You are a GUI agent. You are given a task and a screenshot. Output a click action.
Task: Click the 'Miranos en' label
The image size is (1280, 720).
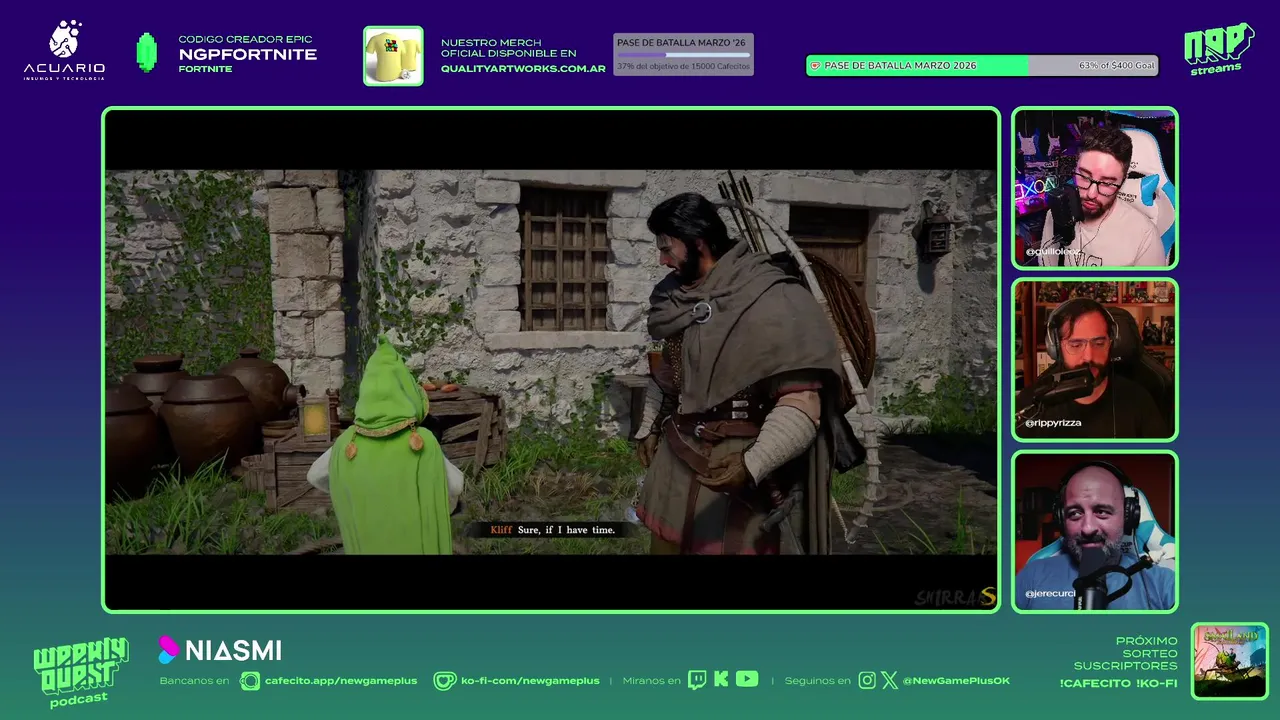pos(651,681)
